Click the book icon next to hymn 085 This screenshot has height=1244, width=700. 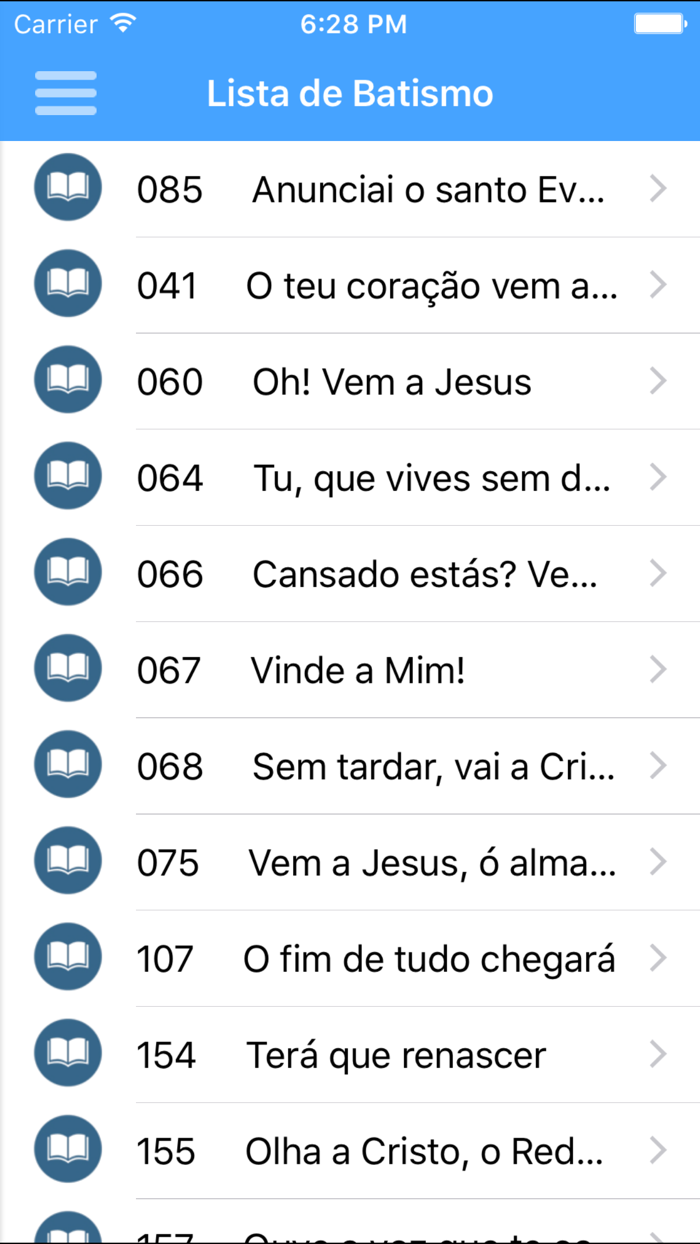(x=67, y=187)
